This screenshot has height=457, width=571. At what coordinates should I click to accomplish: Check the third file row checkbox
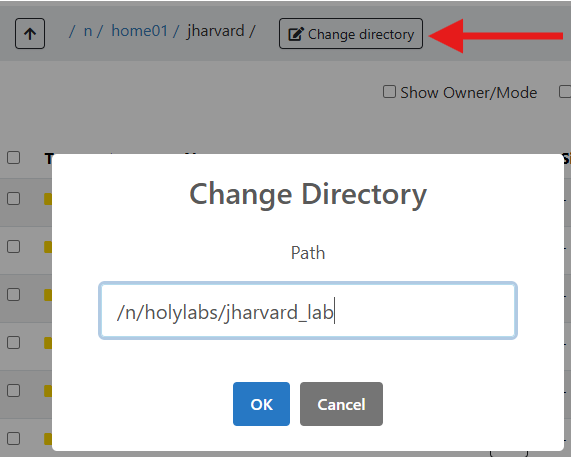tap(13, 294)
